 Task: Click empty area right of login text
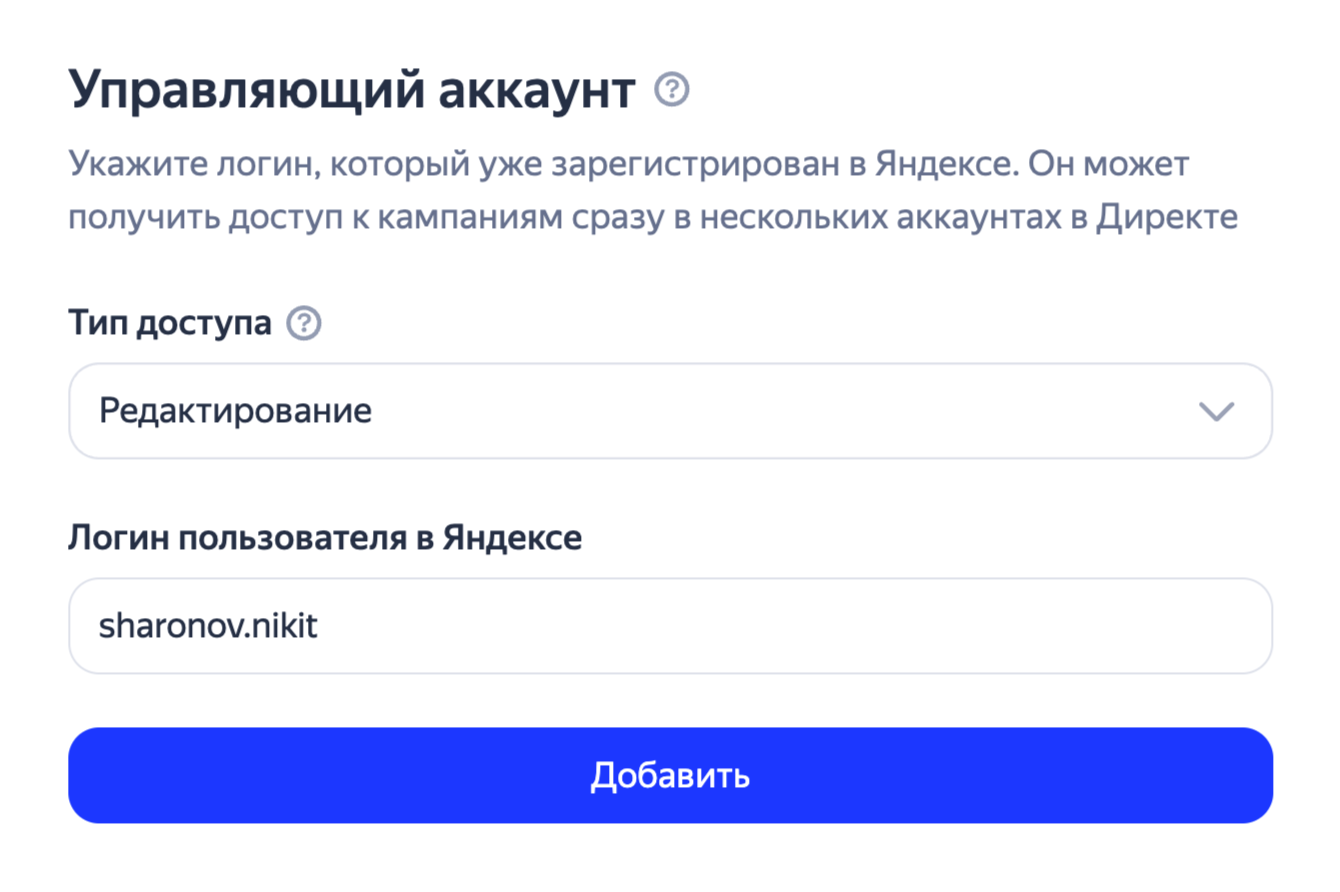[800, 626]
